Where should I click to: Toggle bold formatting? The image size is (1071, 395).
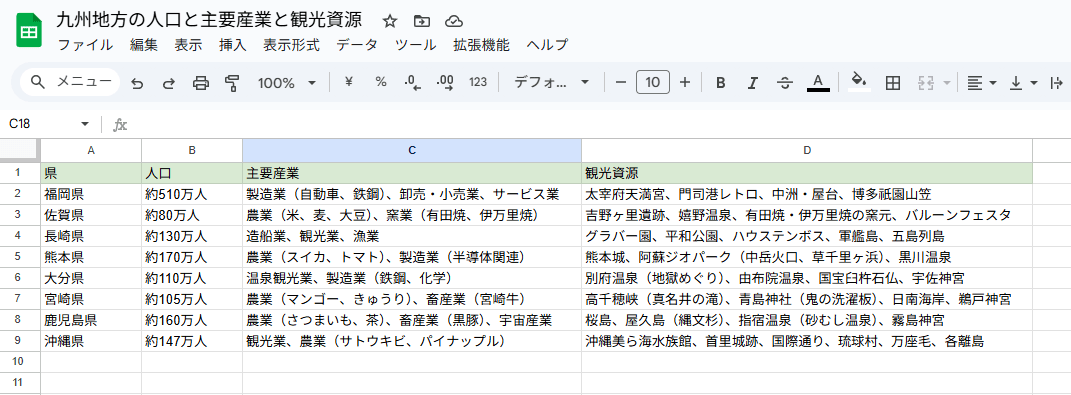click(720, 83)
